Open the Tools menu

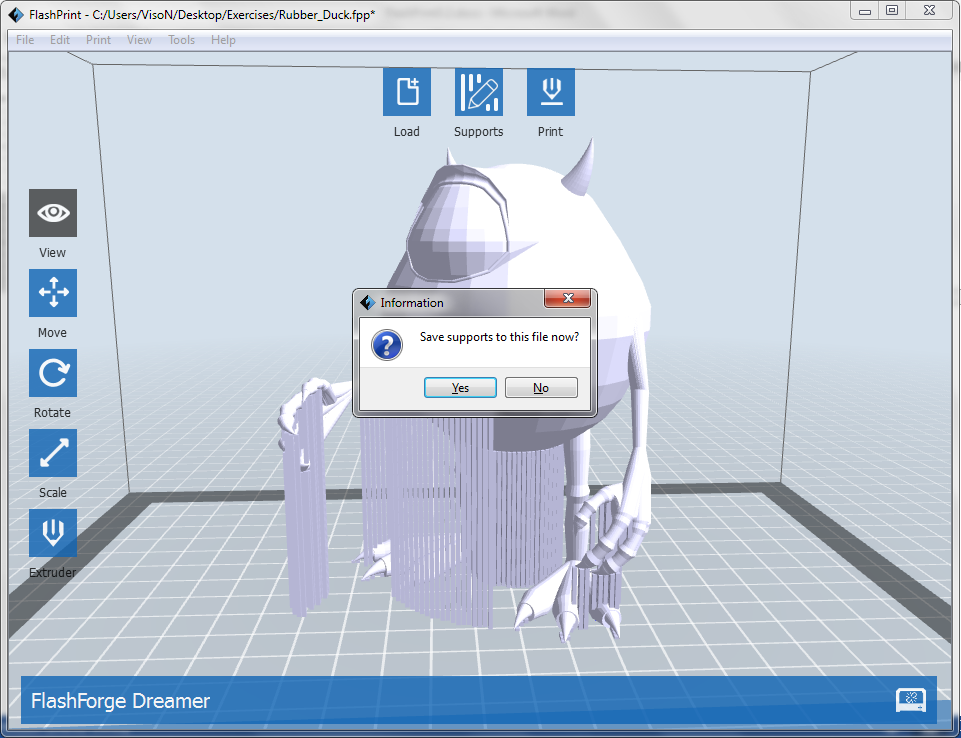[181, 40]
